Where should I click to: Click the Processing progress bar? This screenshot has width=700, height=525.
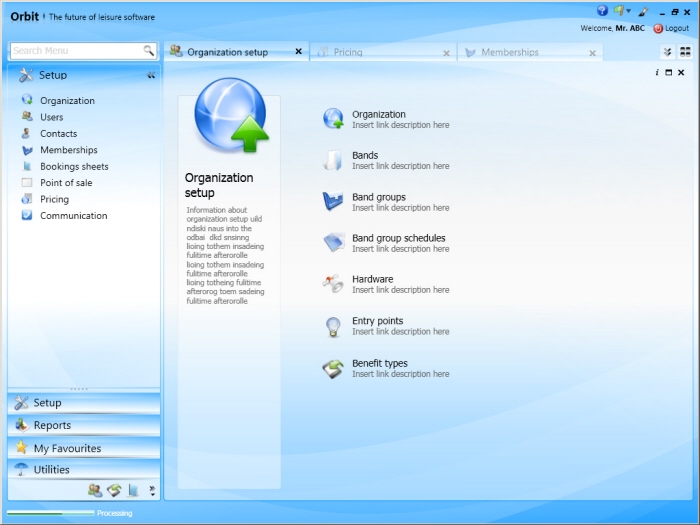coord(50,513)
